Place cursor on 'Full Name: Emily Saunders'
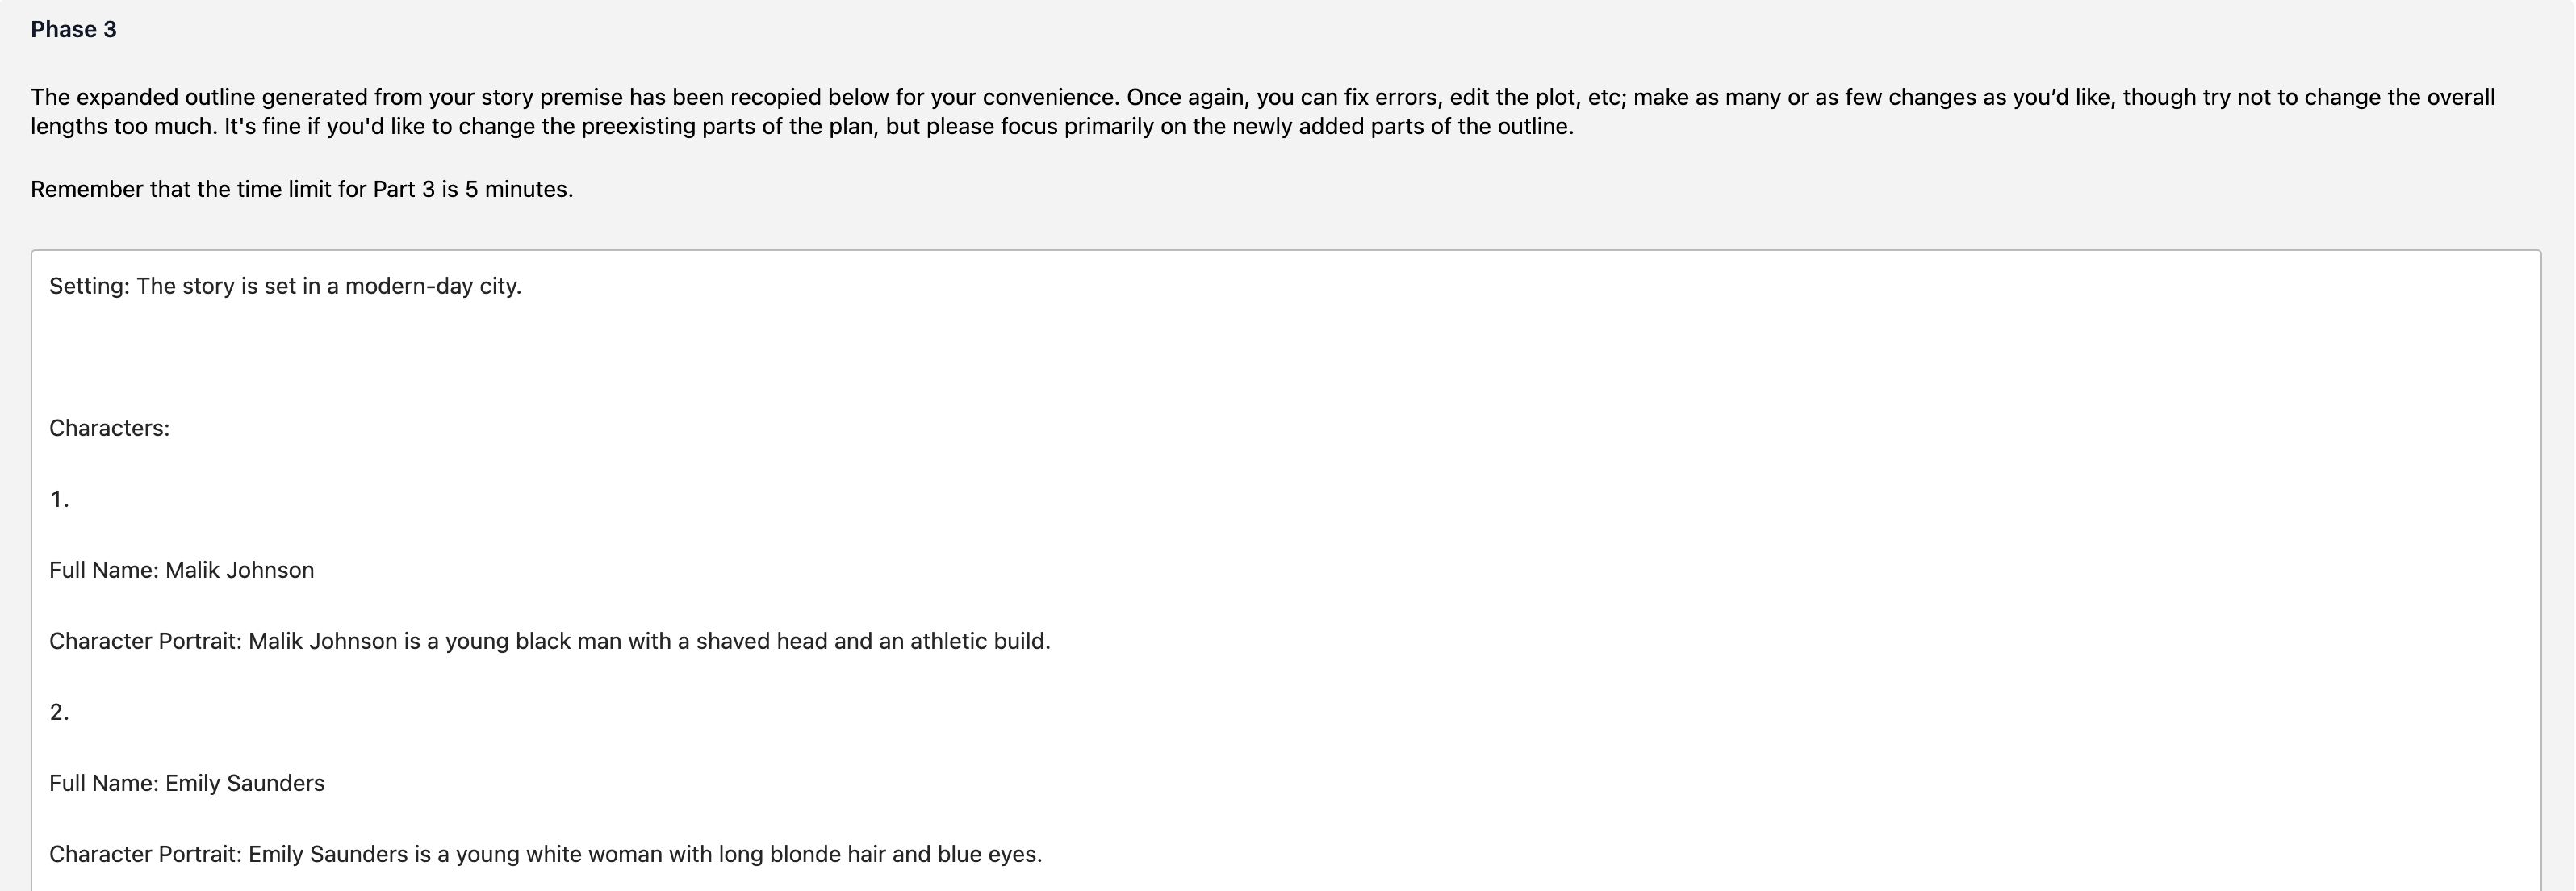2576x891 pixels. [187, 783]
